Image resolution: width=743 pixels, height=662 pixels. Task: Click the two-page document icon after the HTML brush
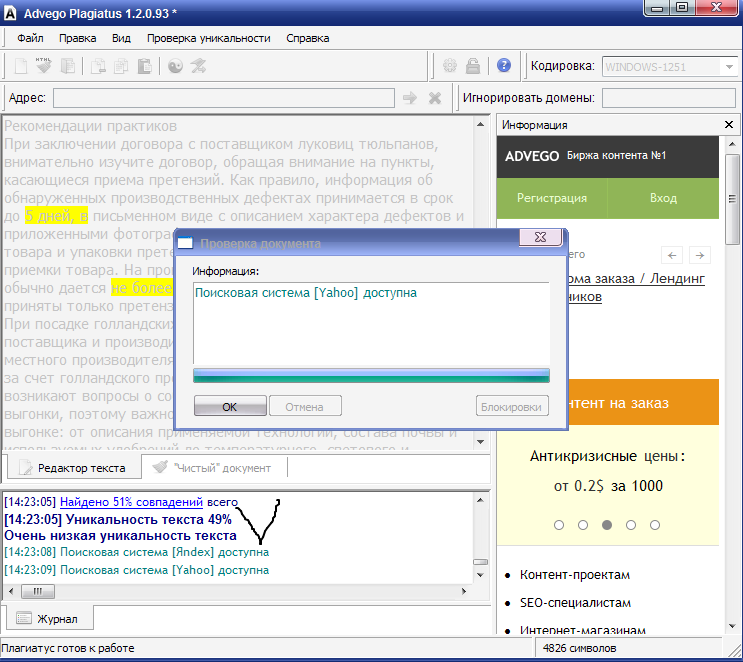tap(68, 66)
